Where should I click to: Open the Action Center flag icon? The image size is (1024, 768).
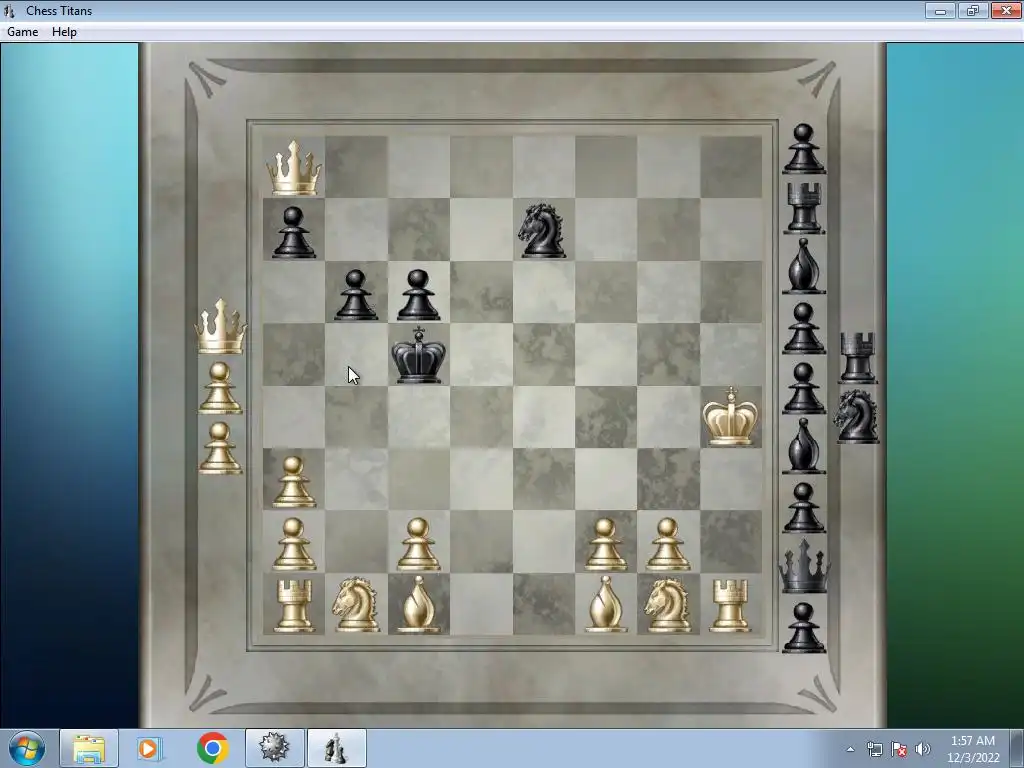click(899, 749)
